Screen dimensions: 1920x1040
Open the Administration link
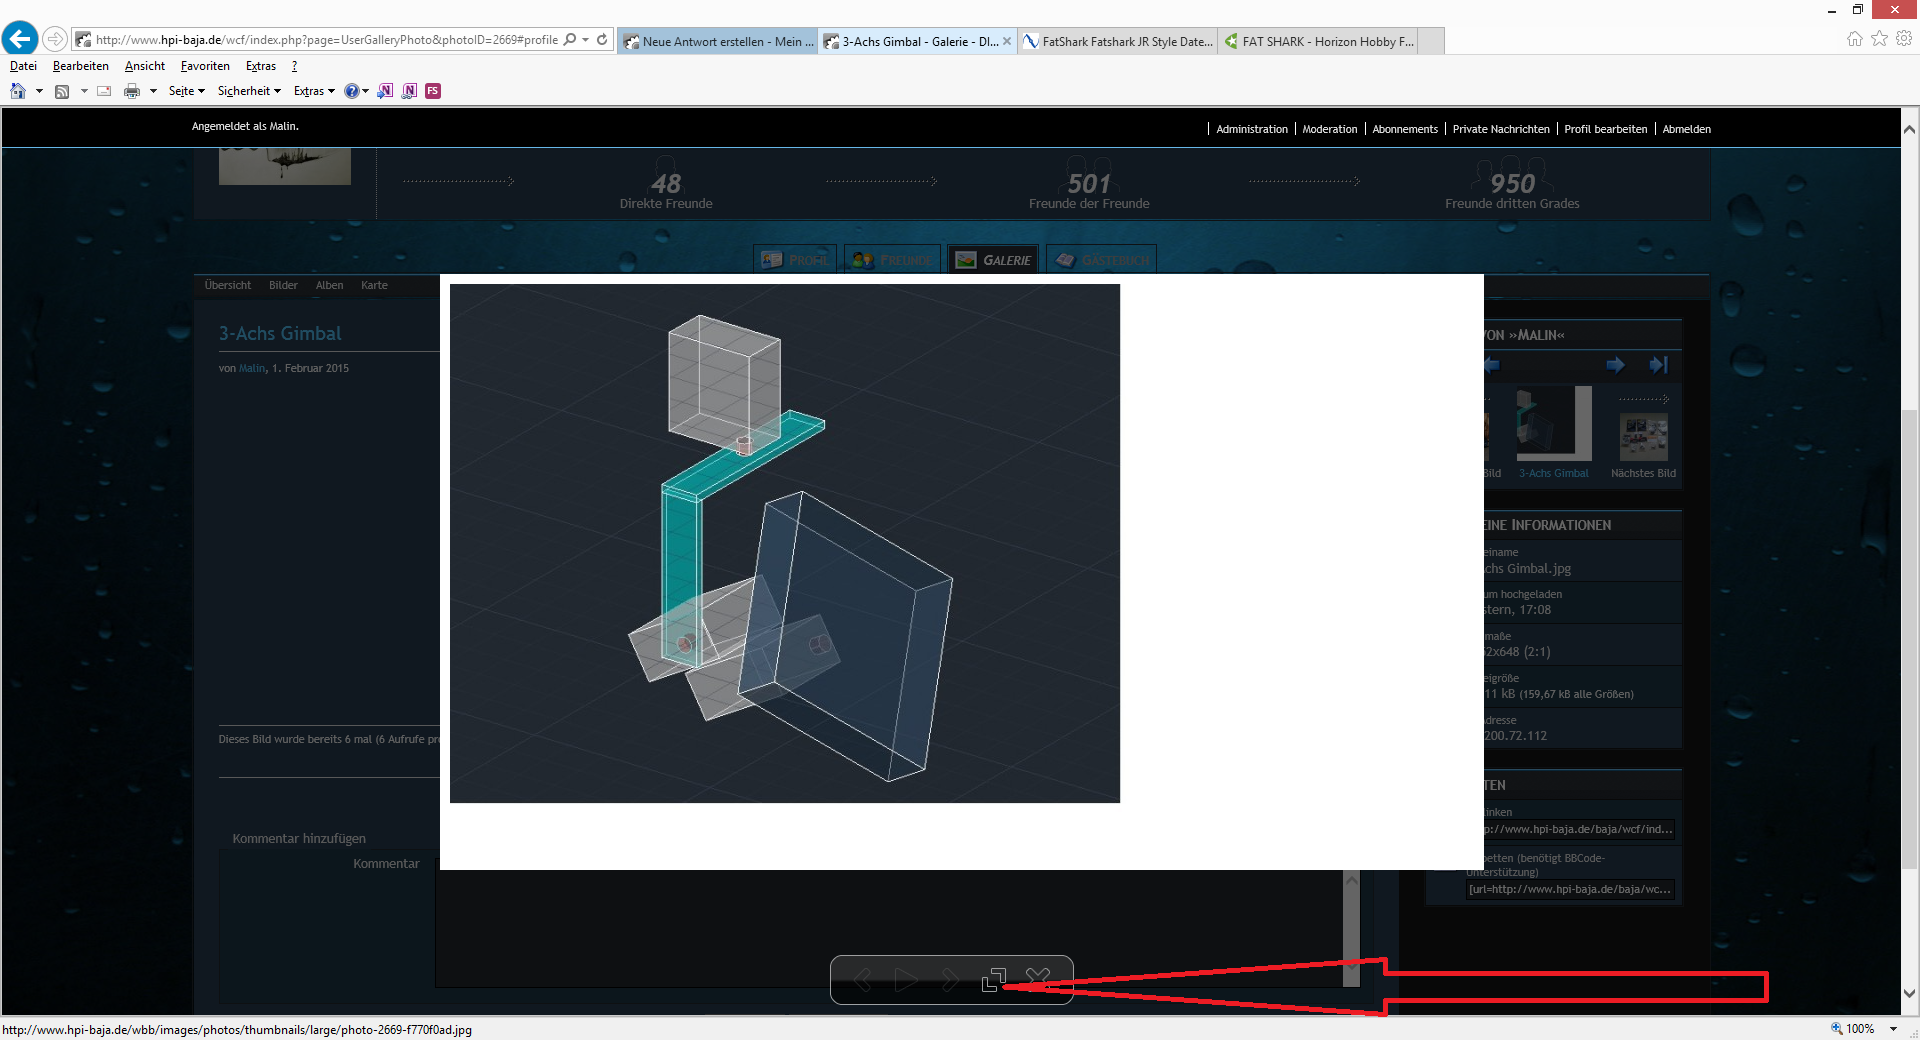pyautogui.click(x=1252, y=129)
